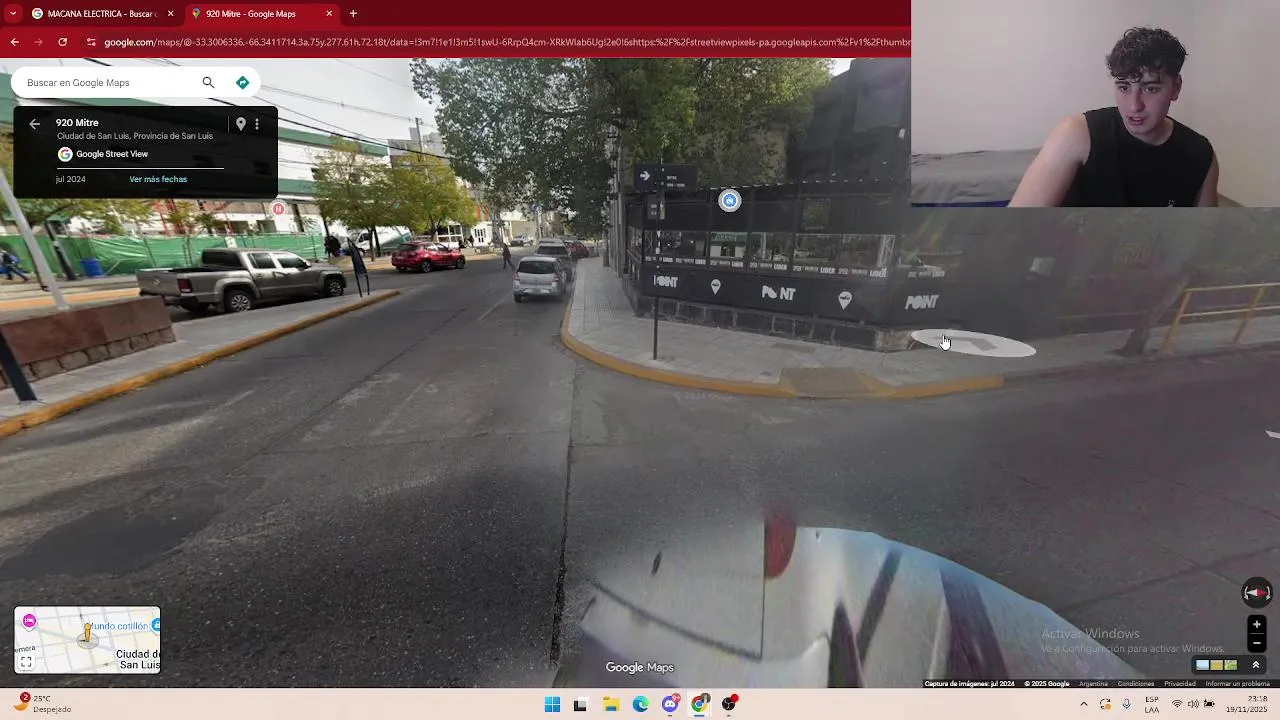Image resolution: width=1280 pixels, height=720 pixels.
Task: Click the Ver más fechas link
Action: coord(158,179)
